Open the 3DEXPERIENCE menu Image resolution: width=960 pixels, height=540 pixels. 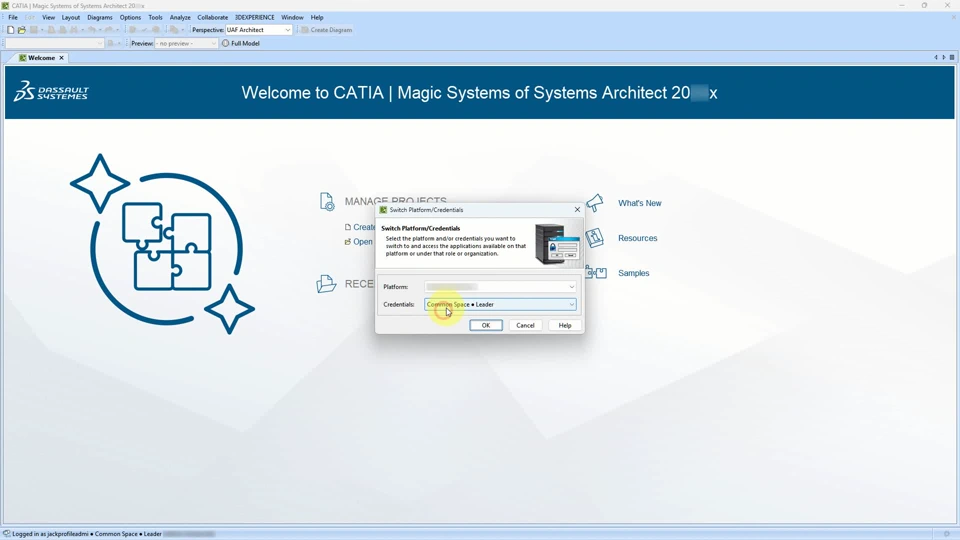pos(255,18)
